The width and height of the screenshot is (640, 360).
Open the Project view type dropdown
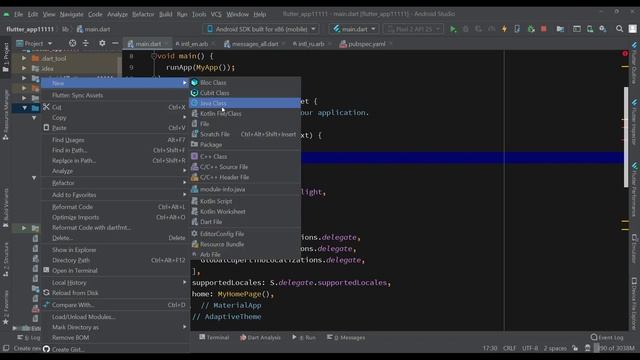coord(34,43)
